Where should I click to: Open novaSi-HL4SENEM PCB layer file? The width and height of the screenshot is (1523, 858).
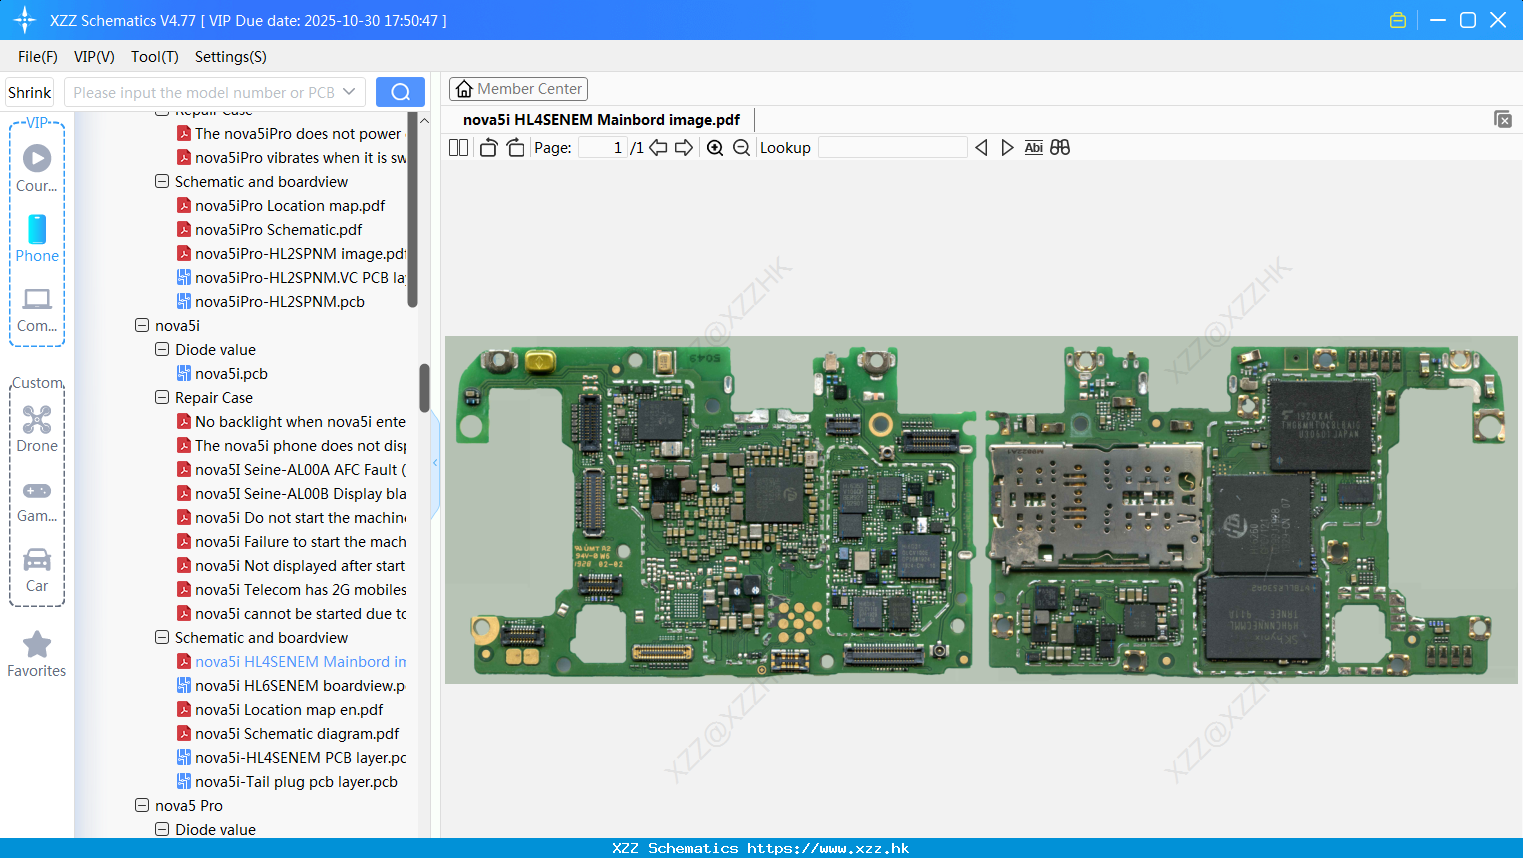299,758
